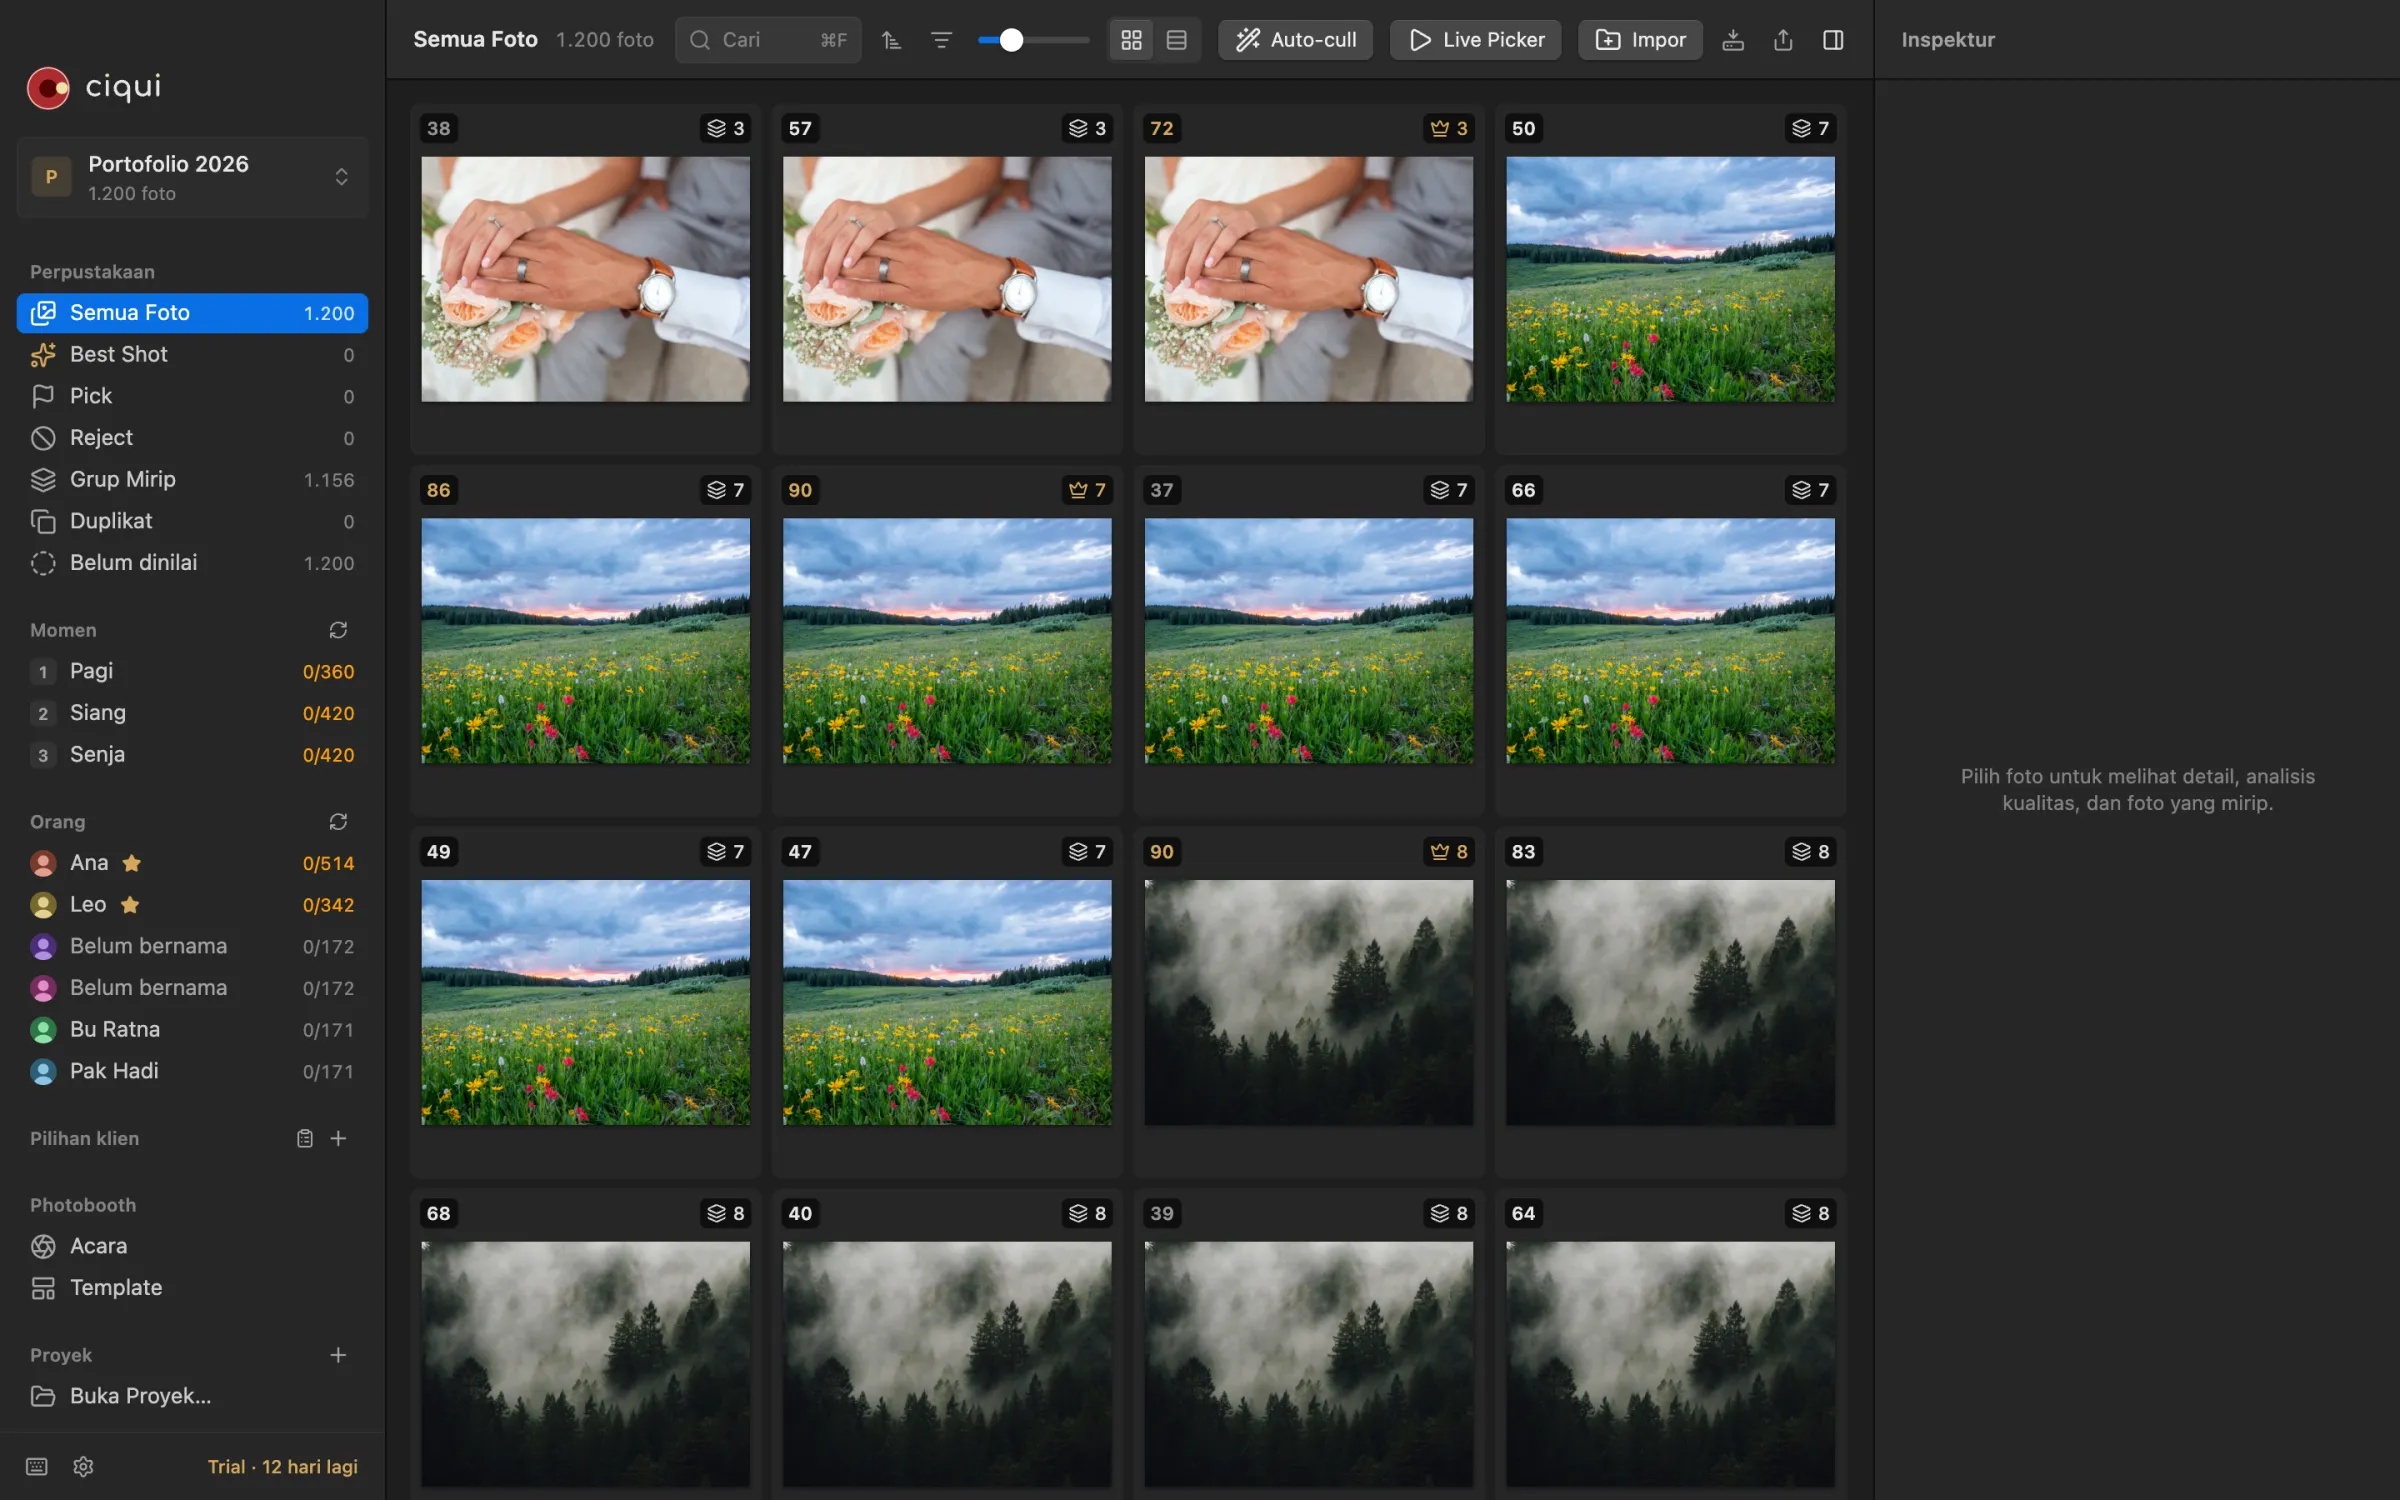Viewport: 2400px width, 1500px height.
Task: Refresh the Orang section
Action: click(338, 821)
